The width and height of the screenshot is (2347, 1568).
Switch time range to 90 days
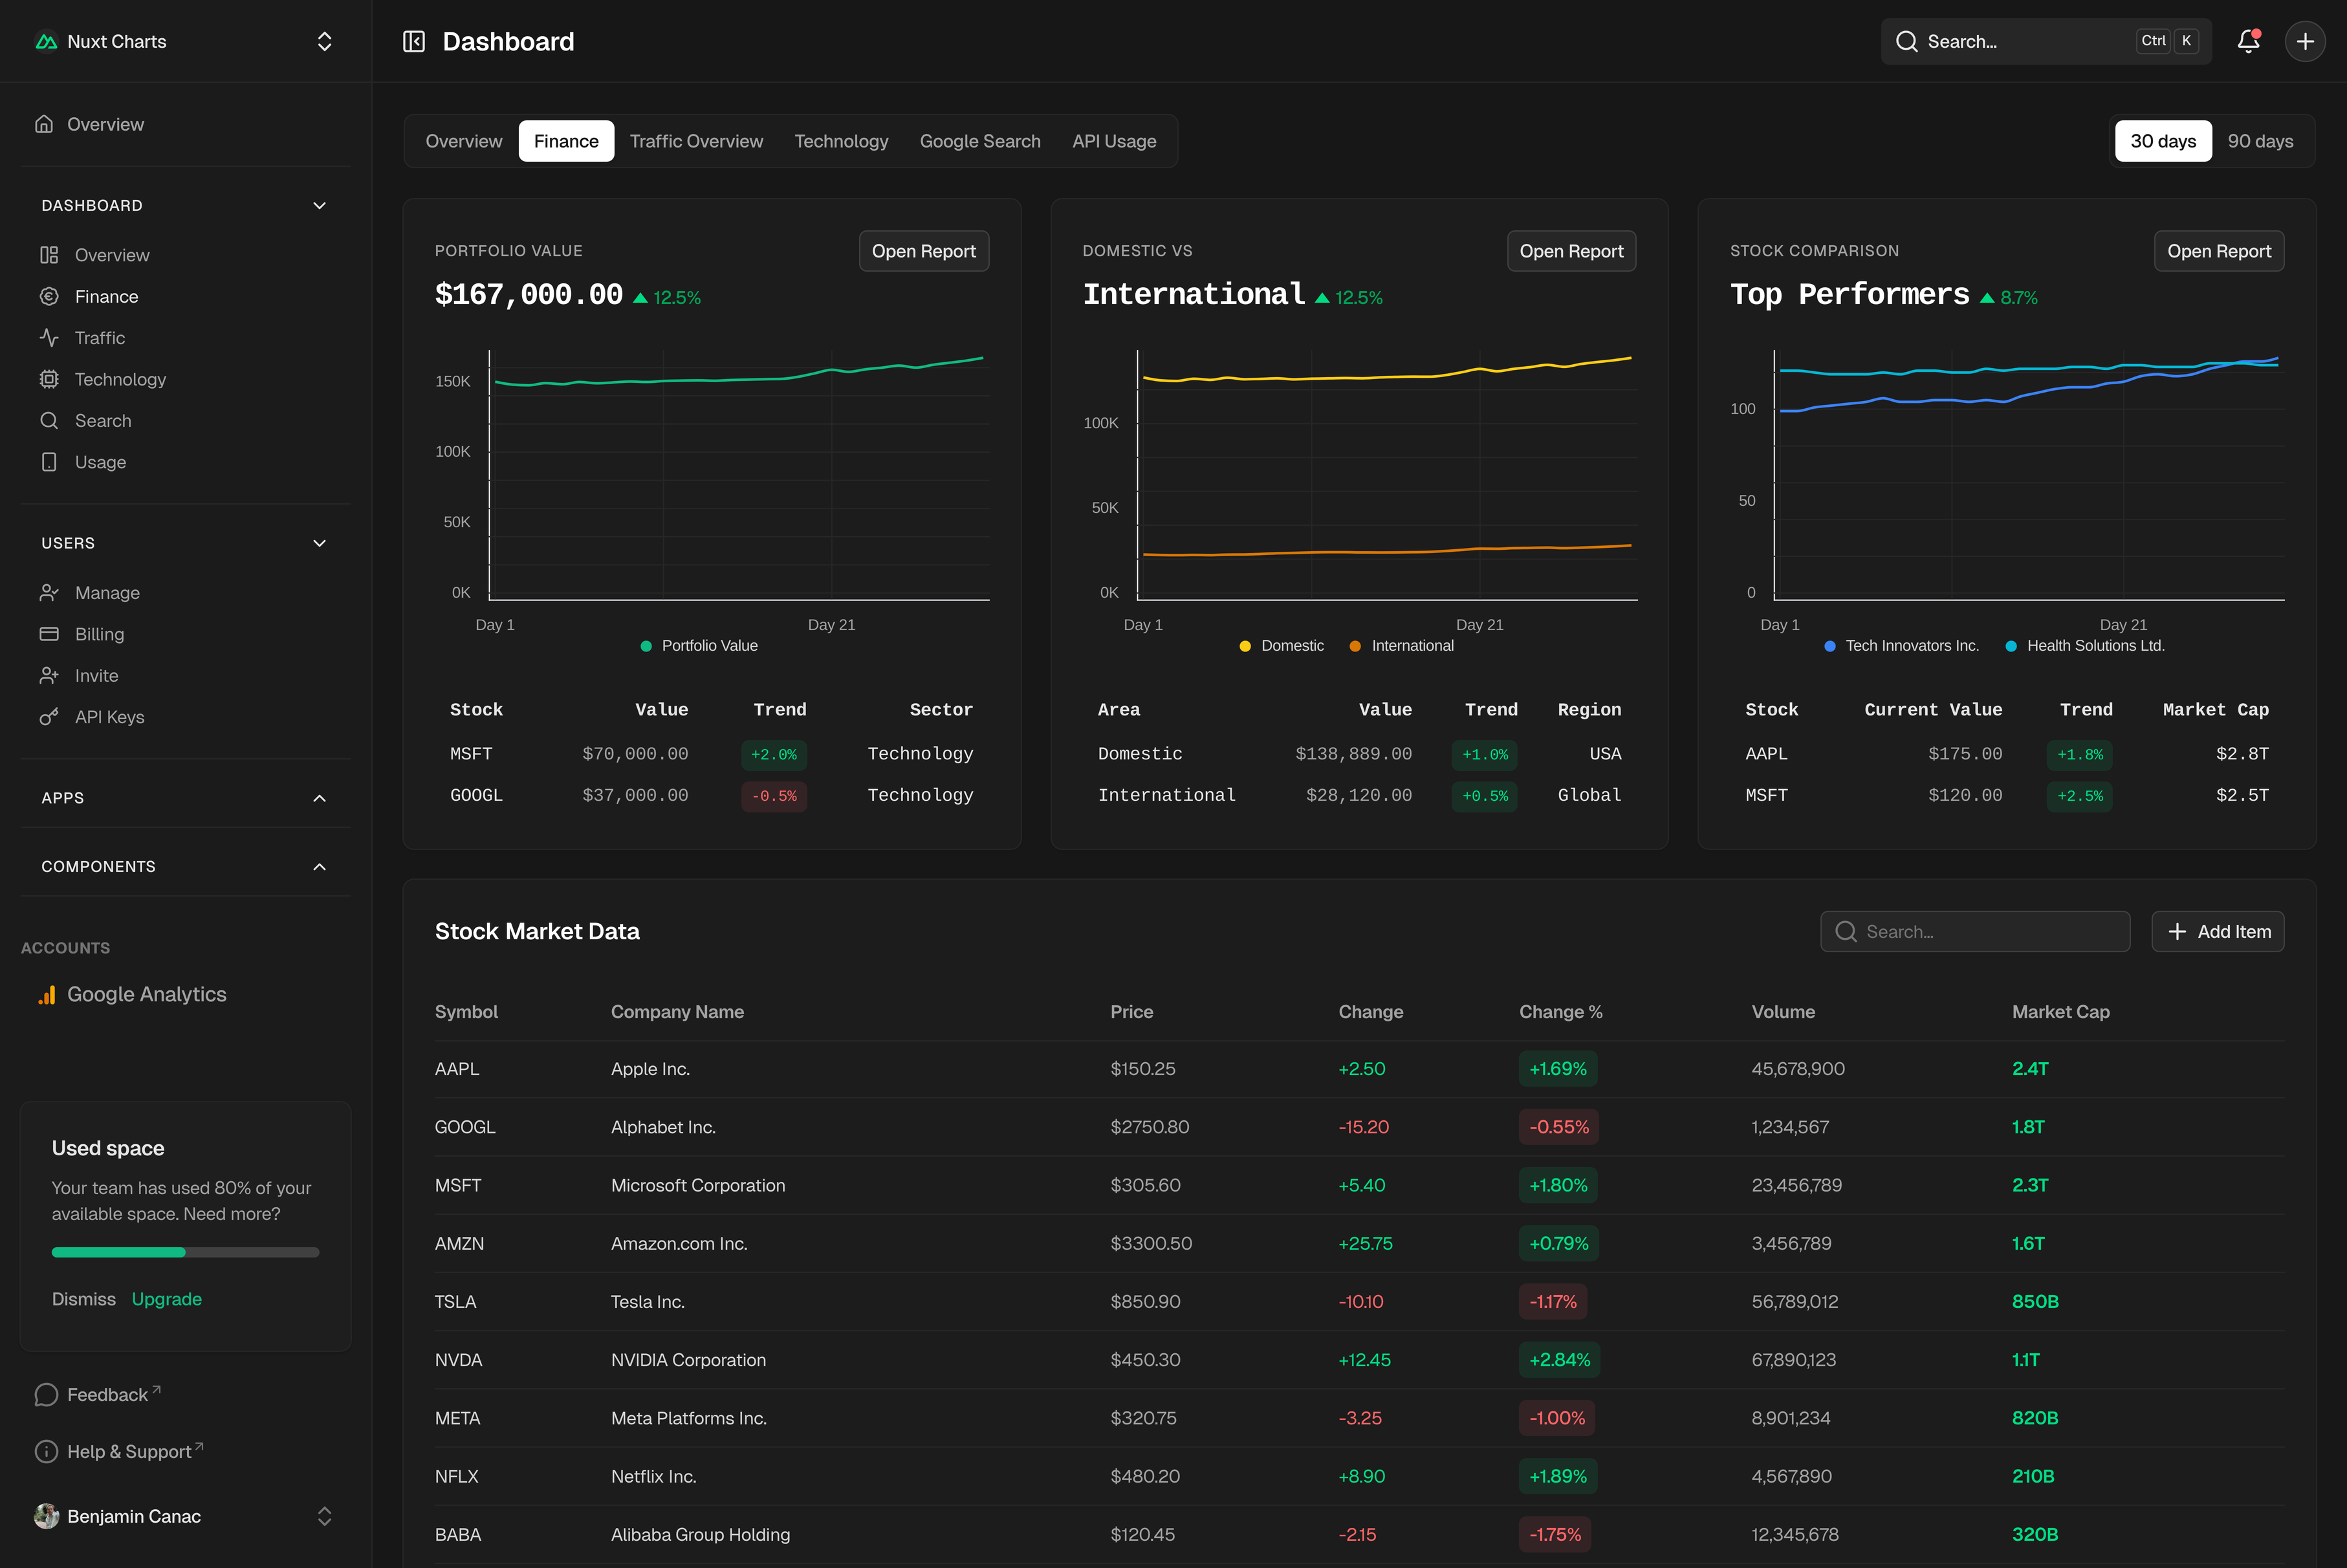click(x=2259, y=141)
